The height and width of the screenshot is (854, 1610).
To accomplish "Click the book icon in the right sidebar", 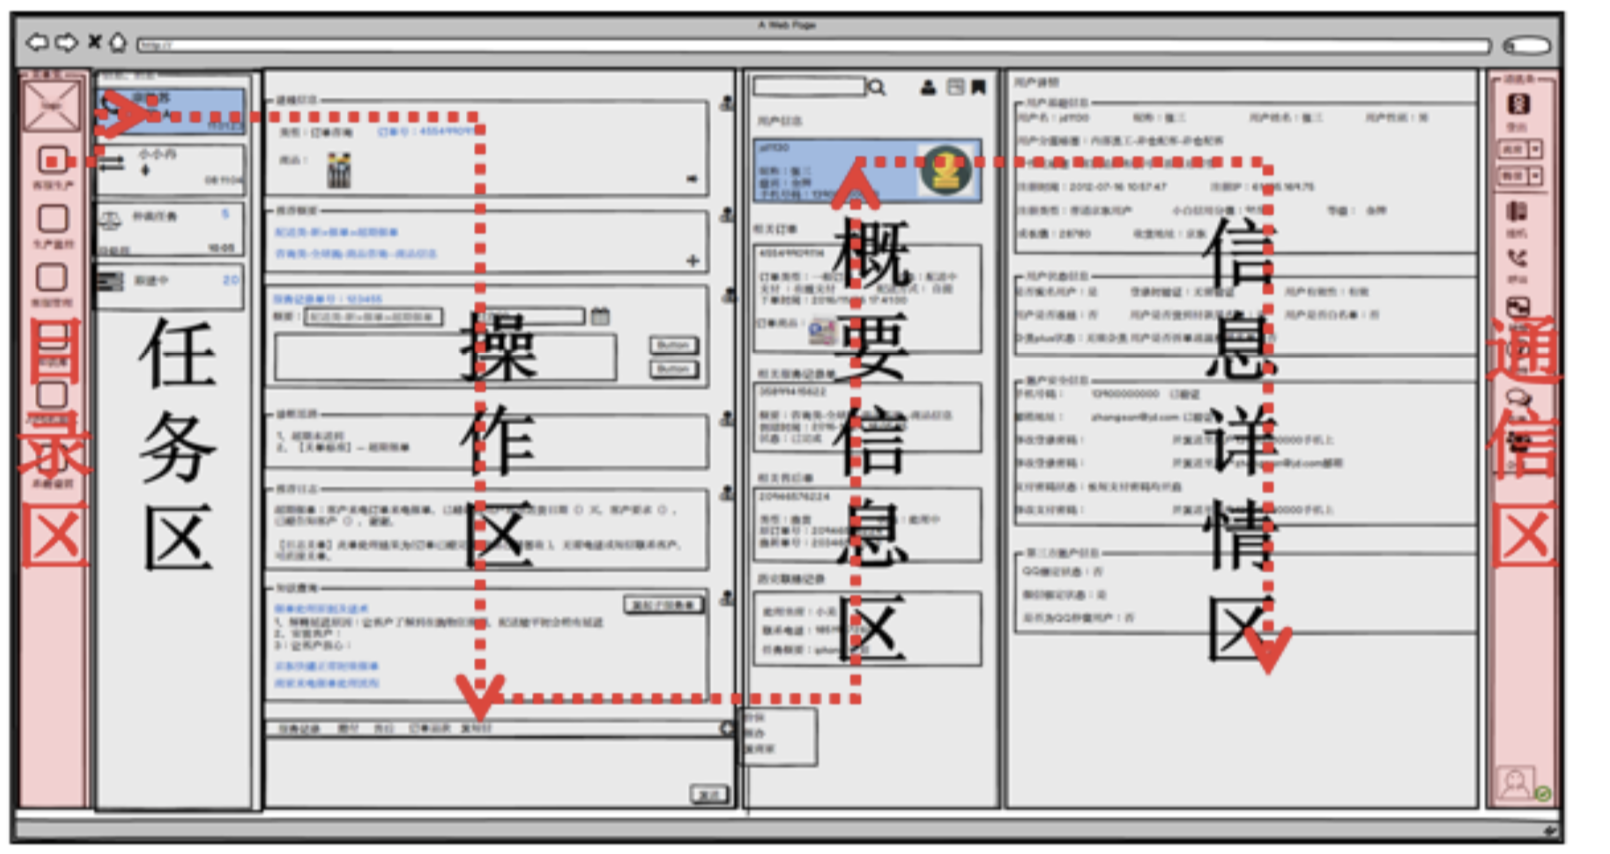I will [1517, 211].
